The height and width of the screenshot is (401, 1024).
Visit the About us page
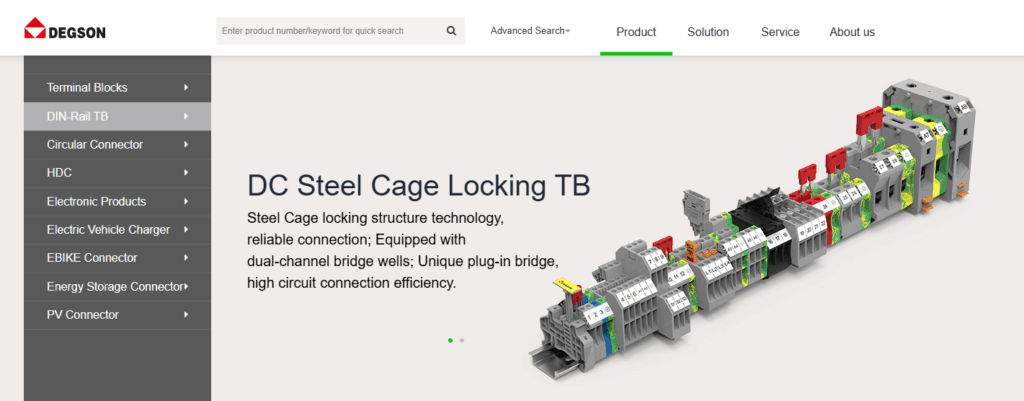pos(852,32)
